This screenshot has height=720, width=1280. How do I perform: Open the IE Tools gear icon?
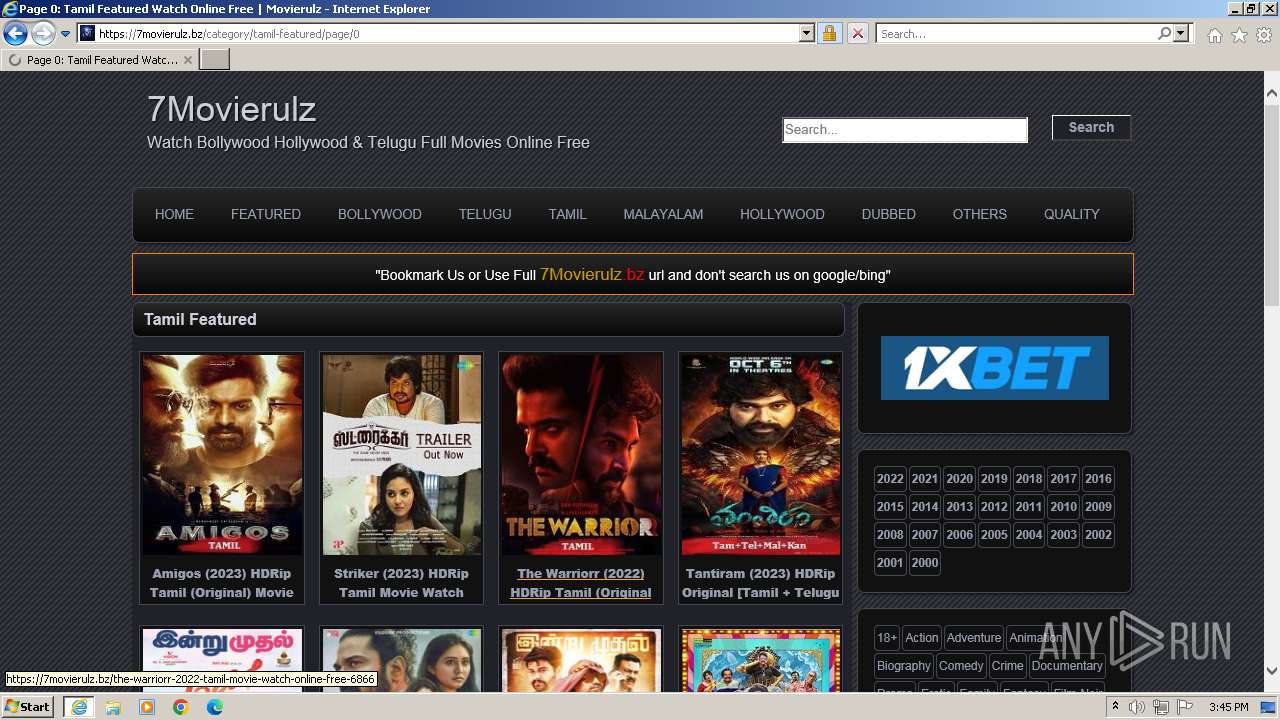click(x=1264, y=35)
